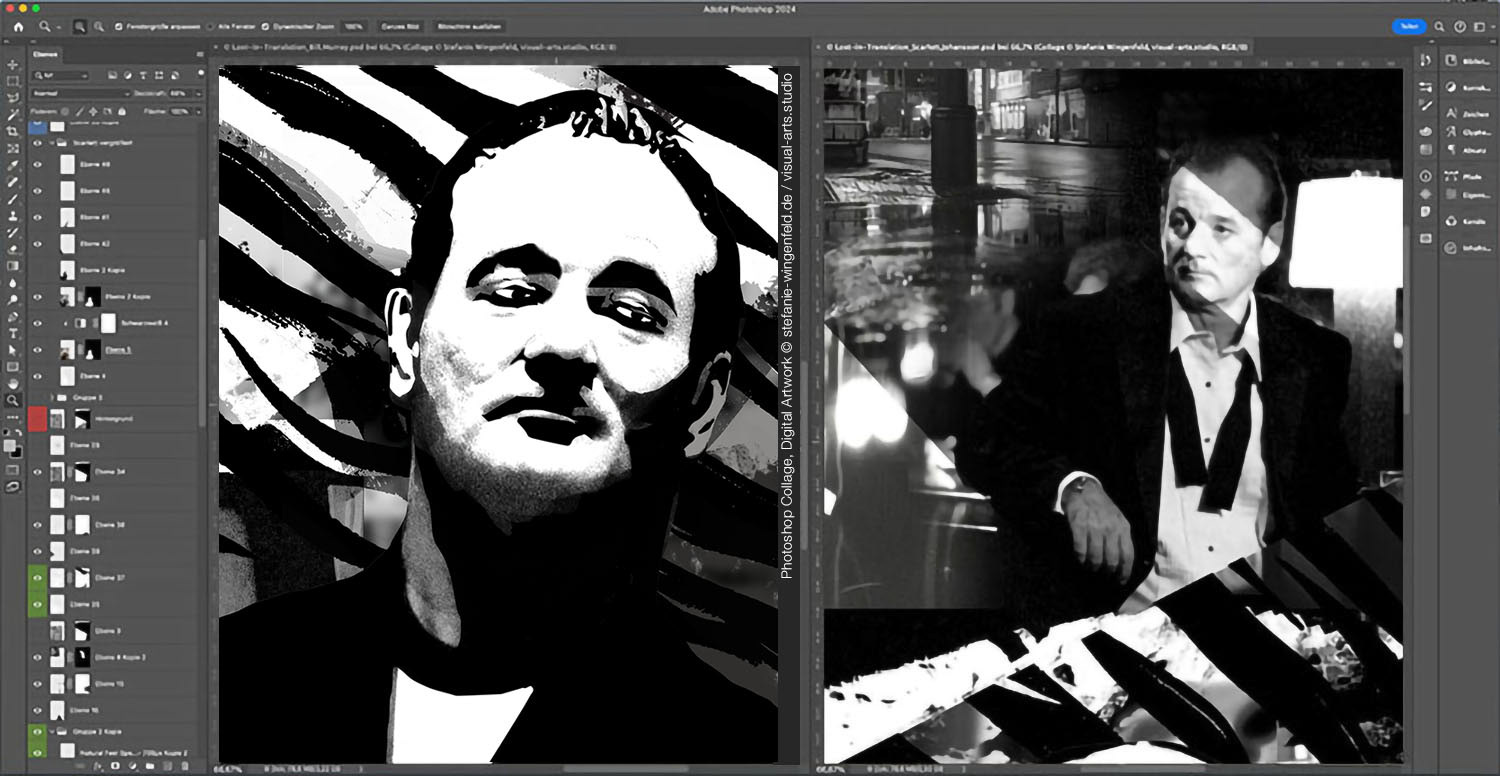
Task: Hide the 'Ebene 4' layer
Action: (x=38, y=377)
